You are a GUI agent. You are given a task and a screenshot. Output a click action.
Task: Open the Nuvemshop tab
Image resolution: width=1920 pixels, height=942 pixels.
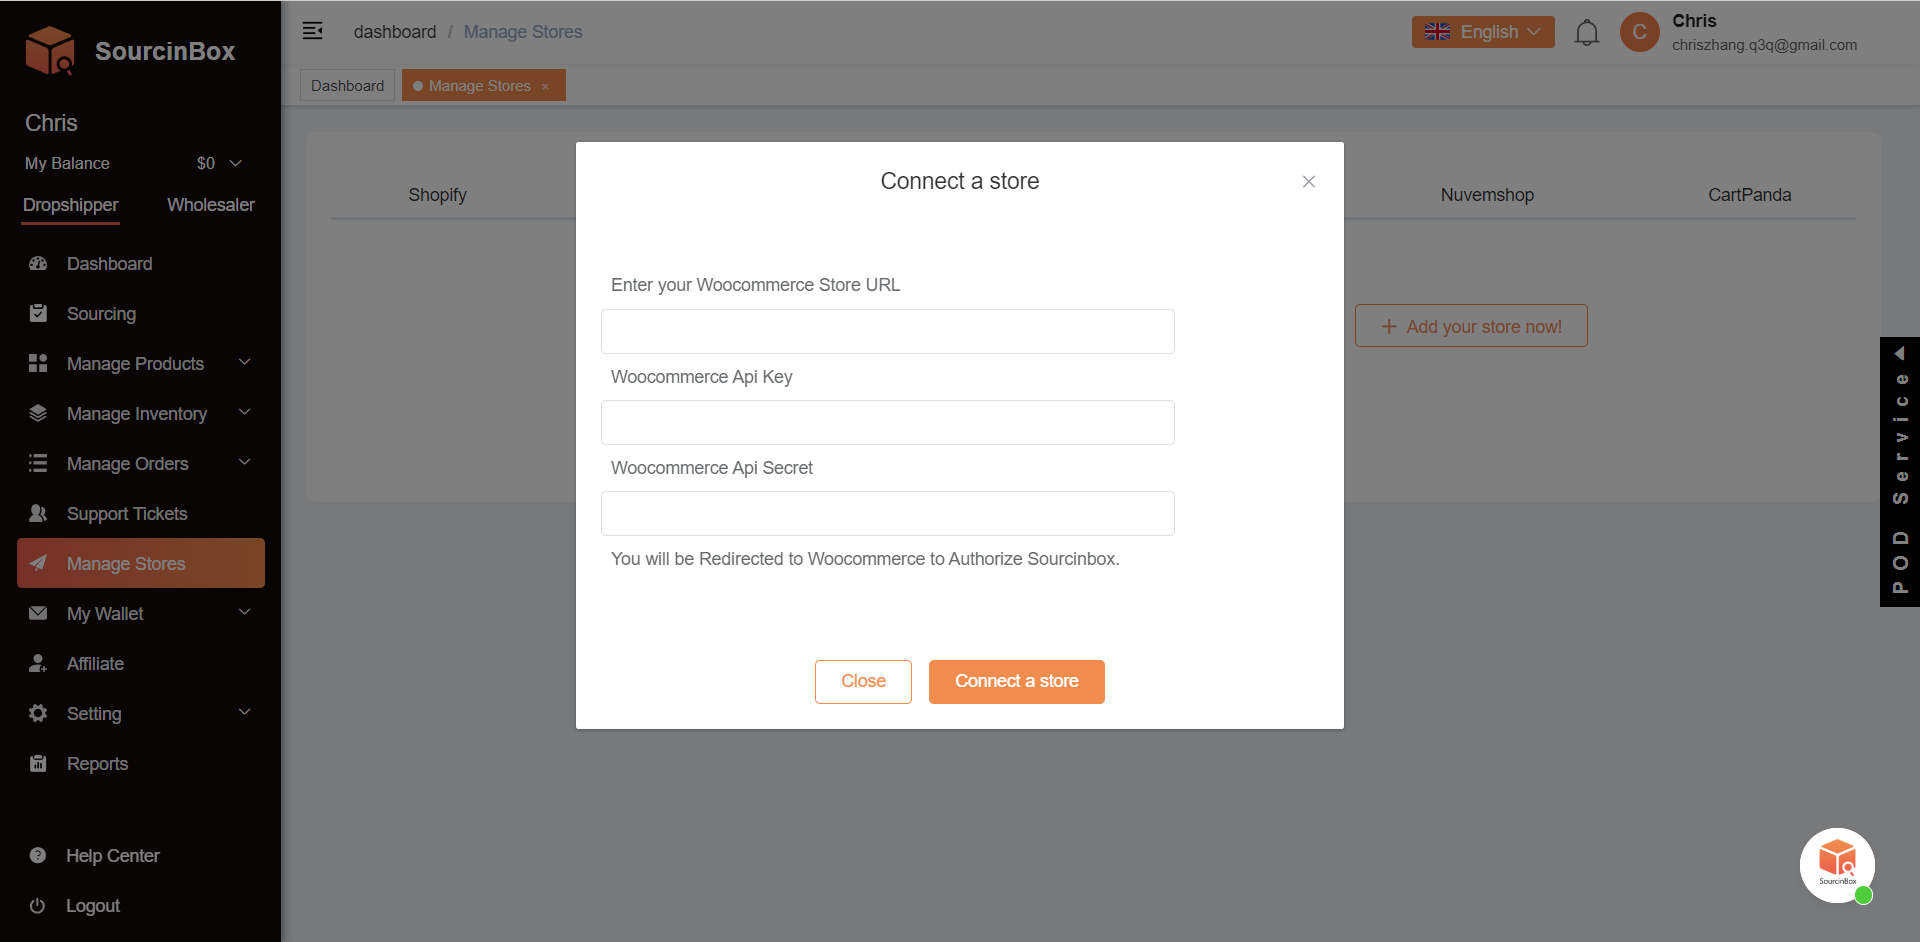pos(1486,195)
